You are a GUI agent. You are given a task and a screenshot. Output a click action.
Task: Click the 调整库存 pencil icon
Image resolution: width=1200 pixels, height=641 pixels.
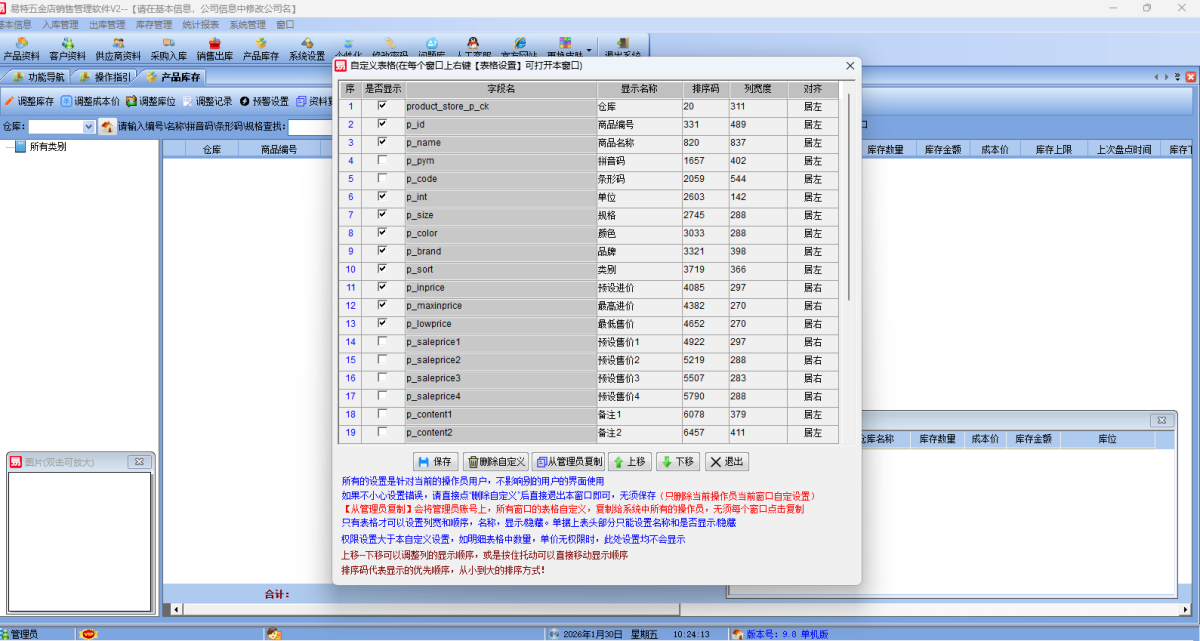point(9,101)
